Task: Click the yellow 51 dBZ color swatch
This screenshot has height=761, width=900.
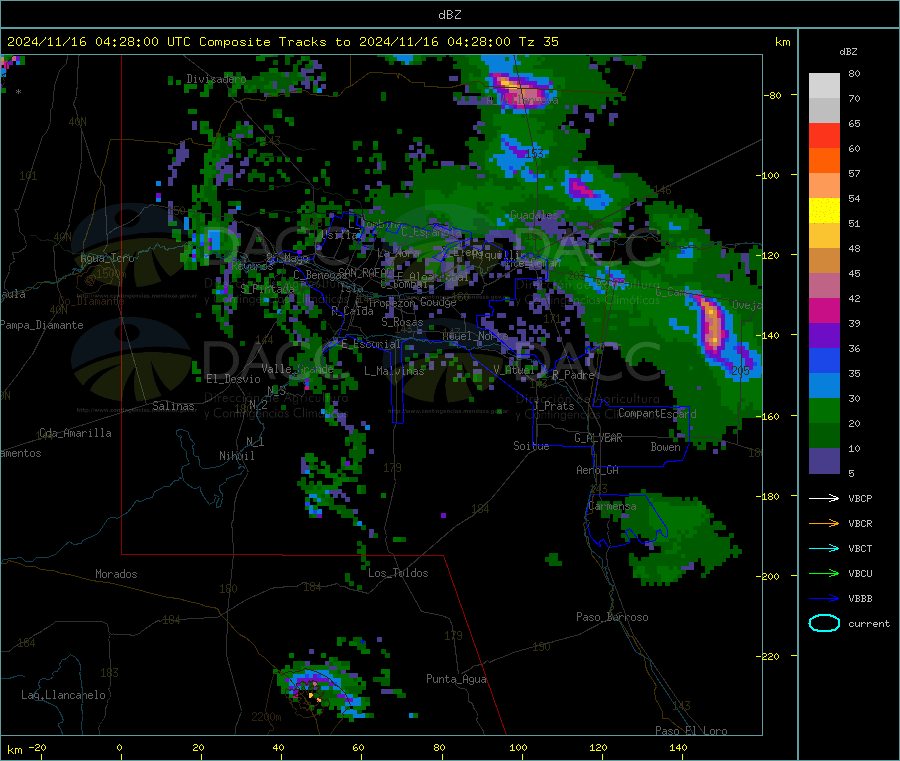Action: [824, 211]
